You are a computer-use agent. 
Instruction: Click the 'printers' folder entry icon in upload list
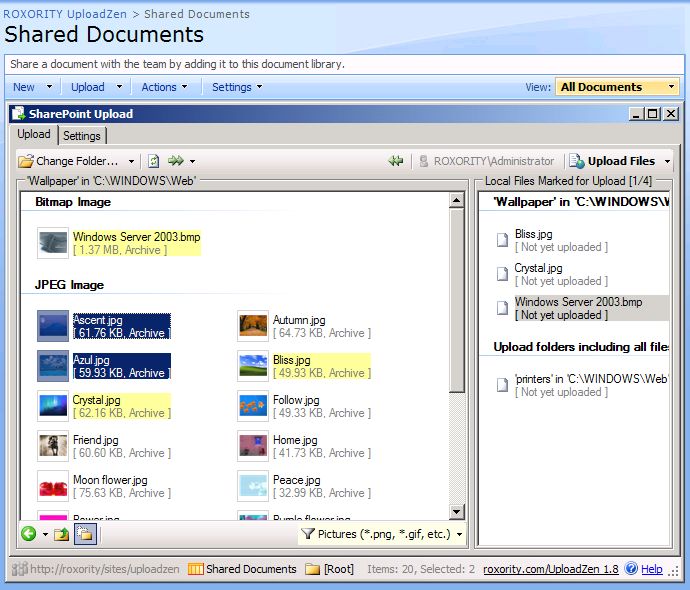pos(502,385)
